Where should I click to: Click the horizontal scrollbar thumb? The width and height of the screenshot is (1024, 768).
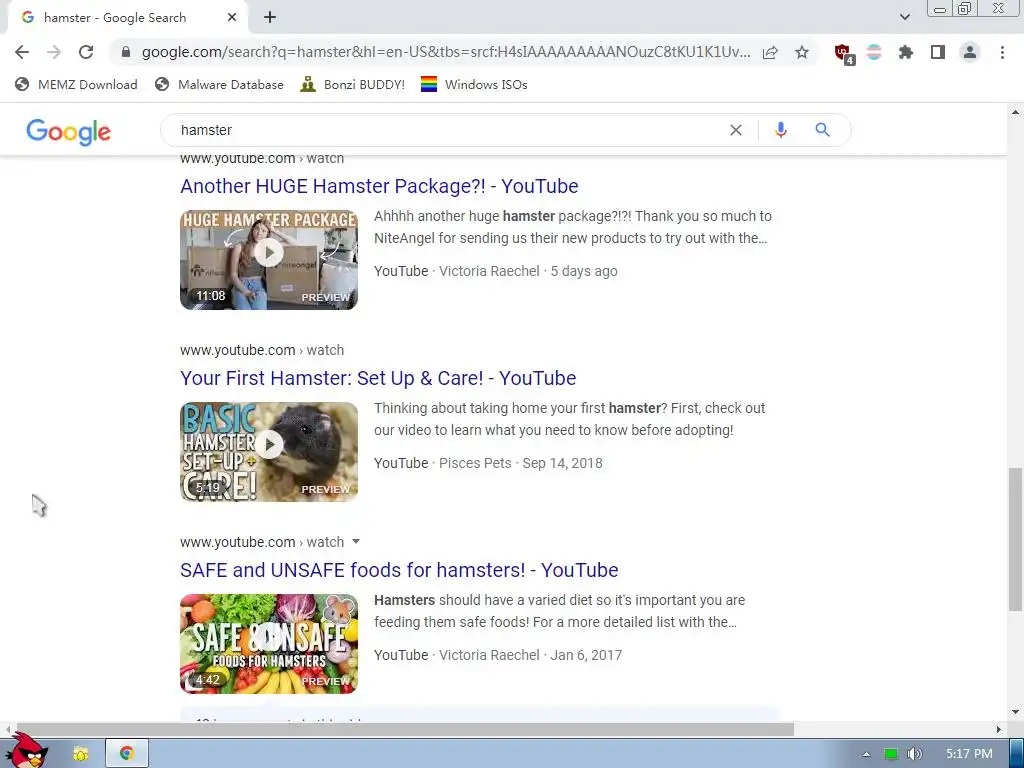404,729
